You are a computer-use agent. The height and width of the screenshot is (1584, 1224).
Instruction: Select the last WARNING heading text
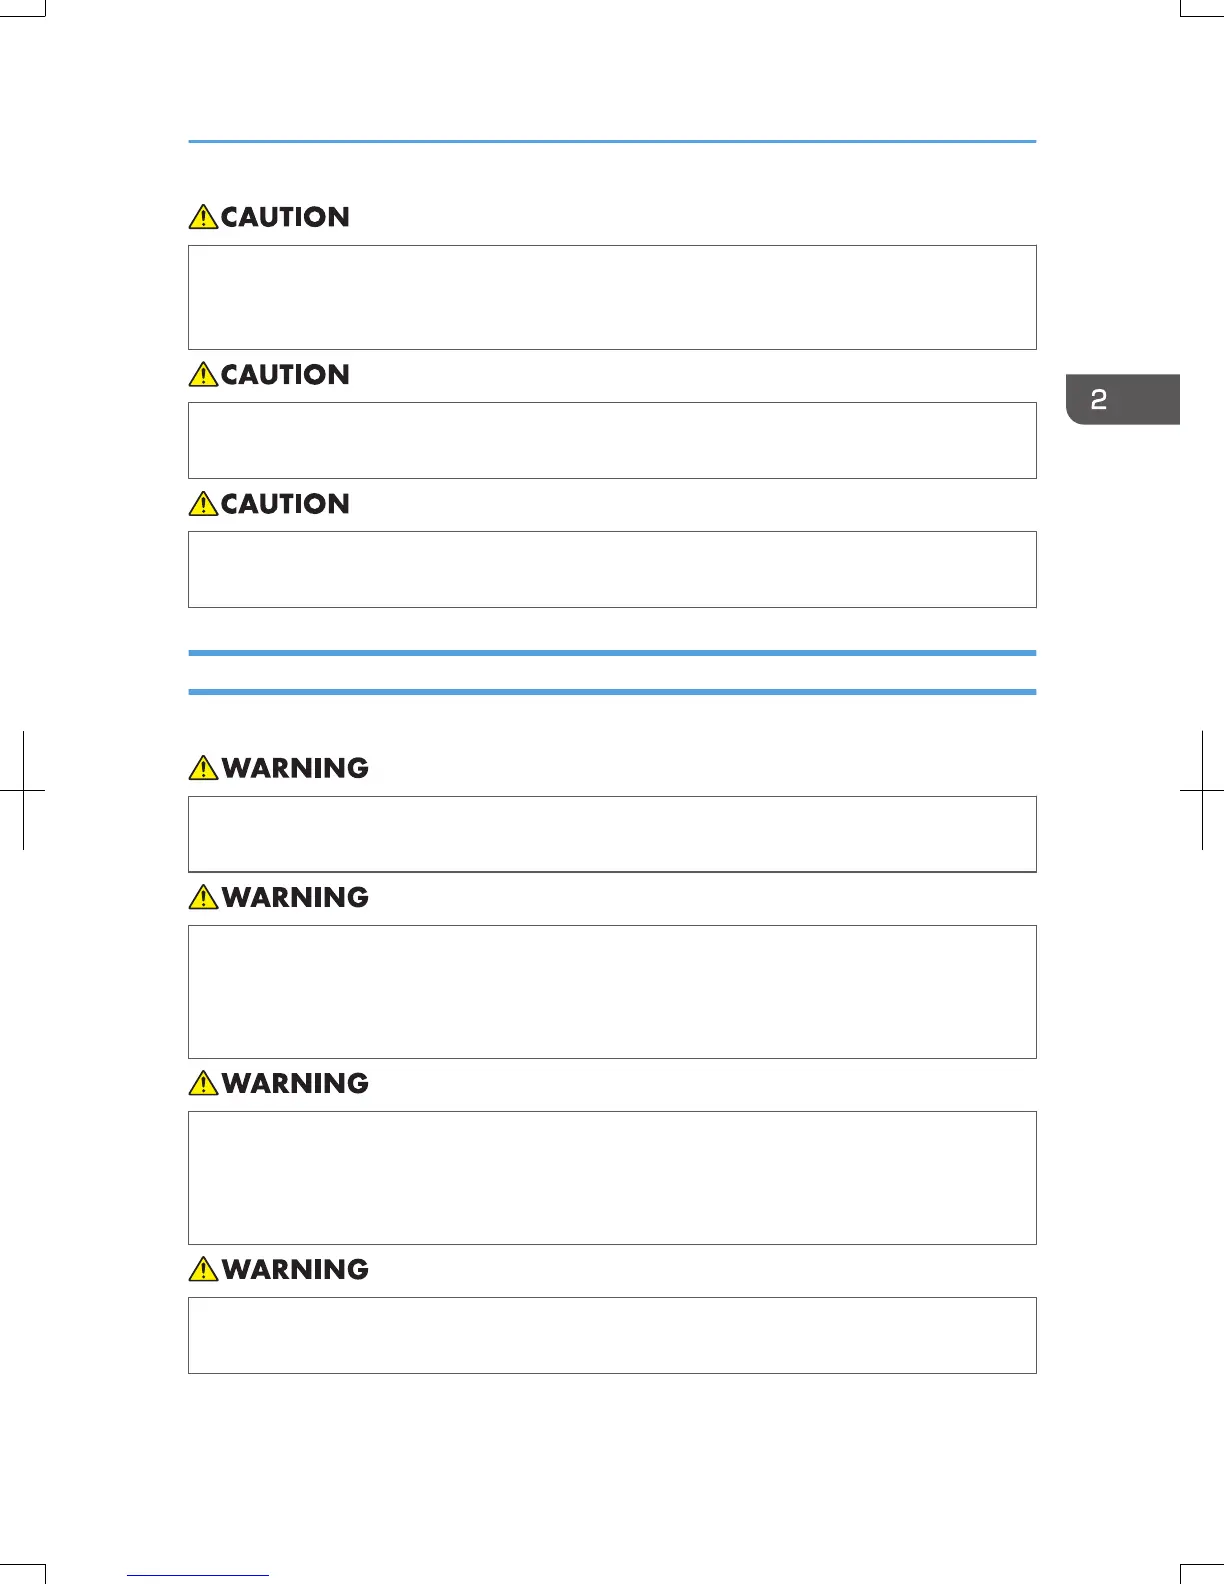coord(295,1269)
